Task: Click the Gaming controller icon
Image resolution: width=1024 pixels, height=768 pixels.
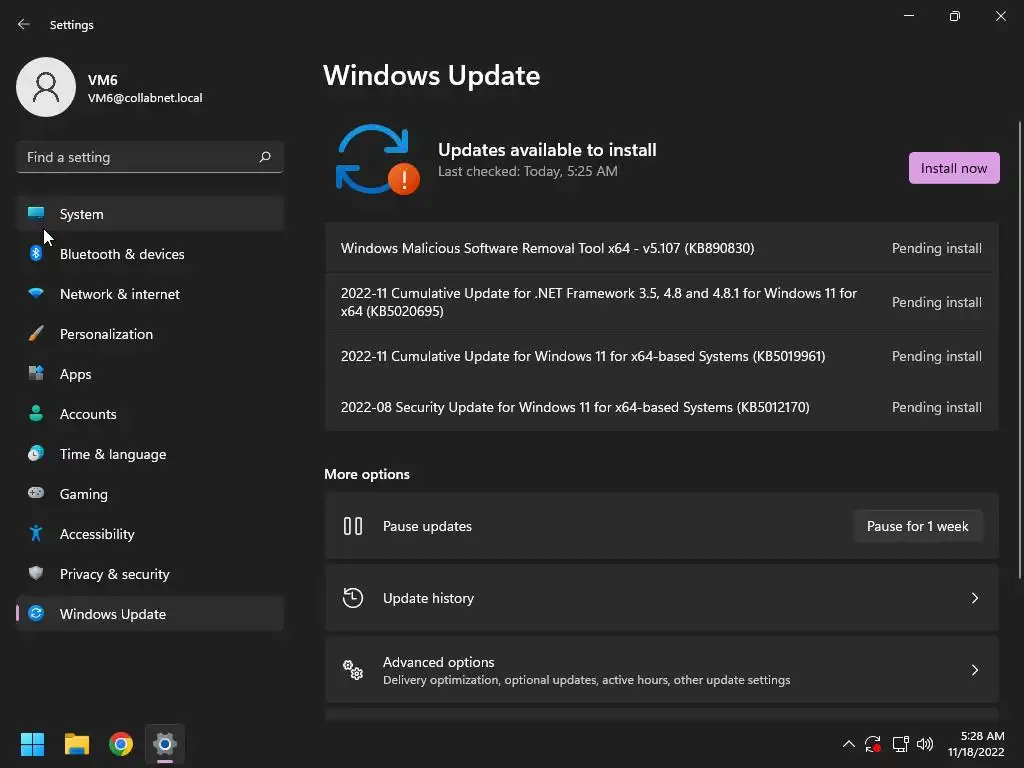Action: 36,493
